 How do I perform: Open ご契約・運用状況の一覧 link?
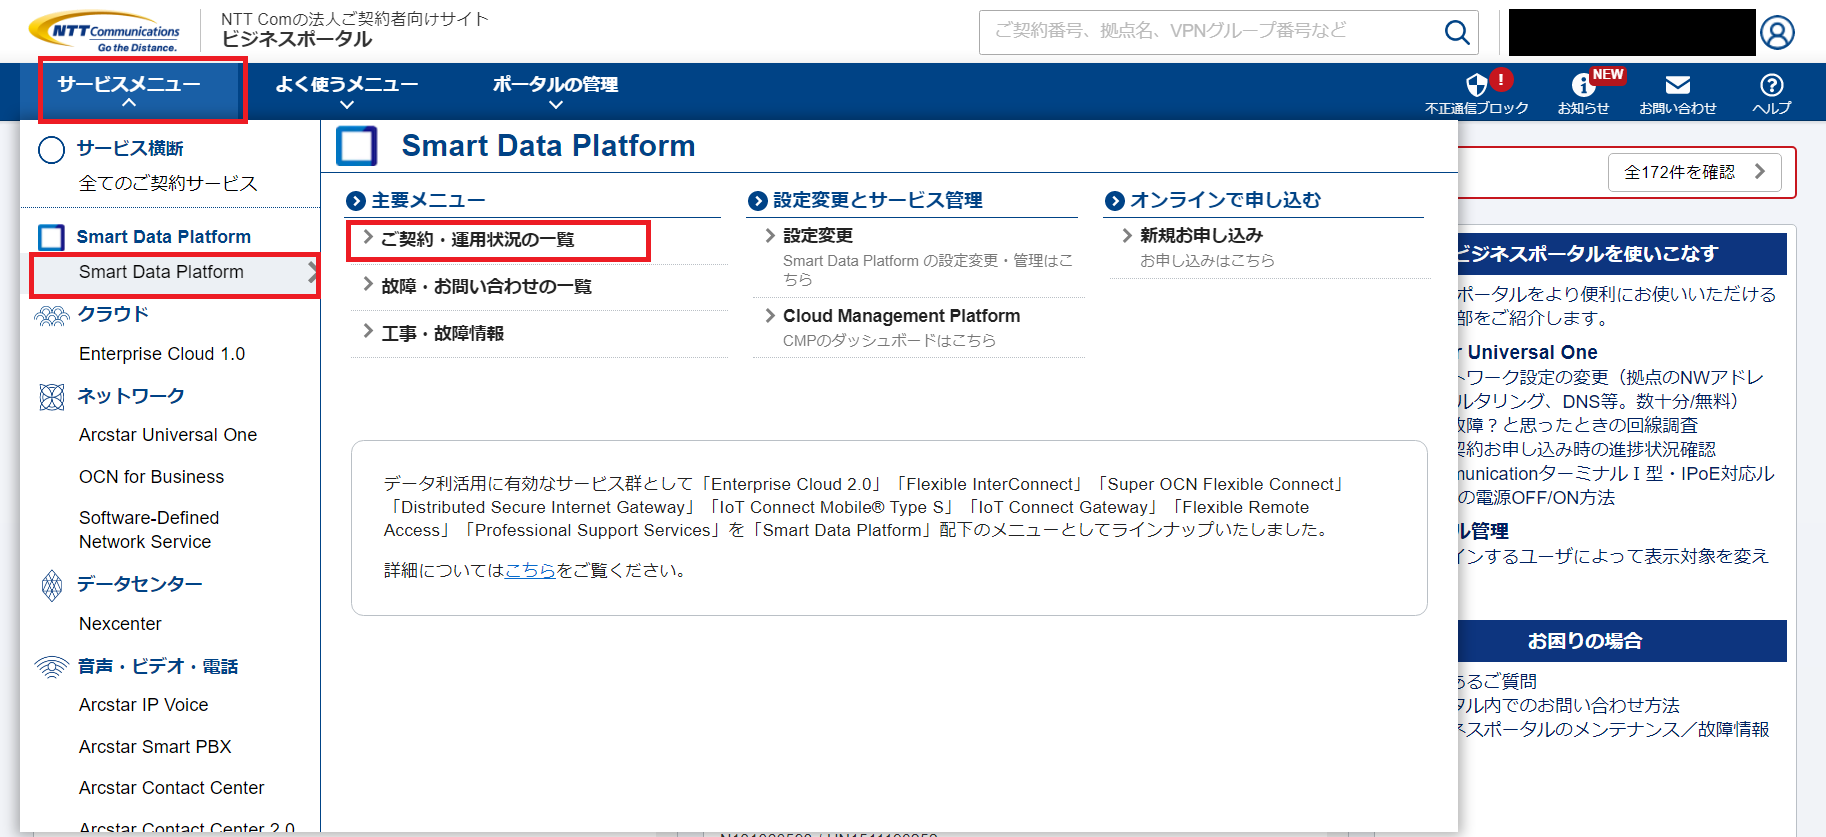coord(478,240)
